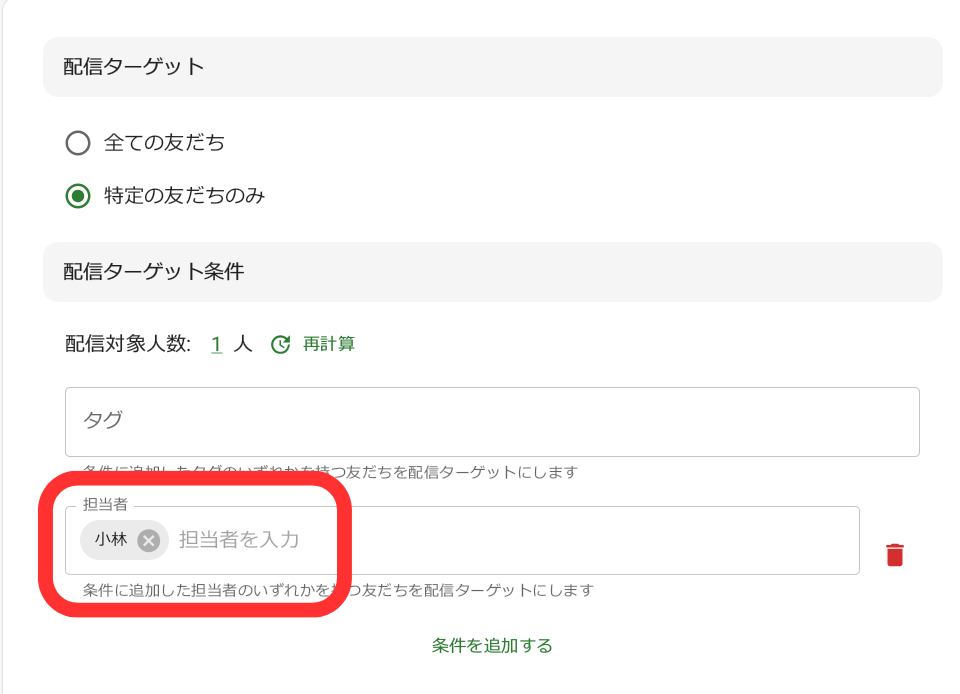Viewport: 960px width, 694px height.
Task: Open the underlined recipient count "1"
Action: click(216, 344)
